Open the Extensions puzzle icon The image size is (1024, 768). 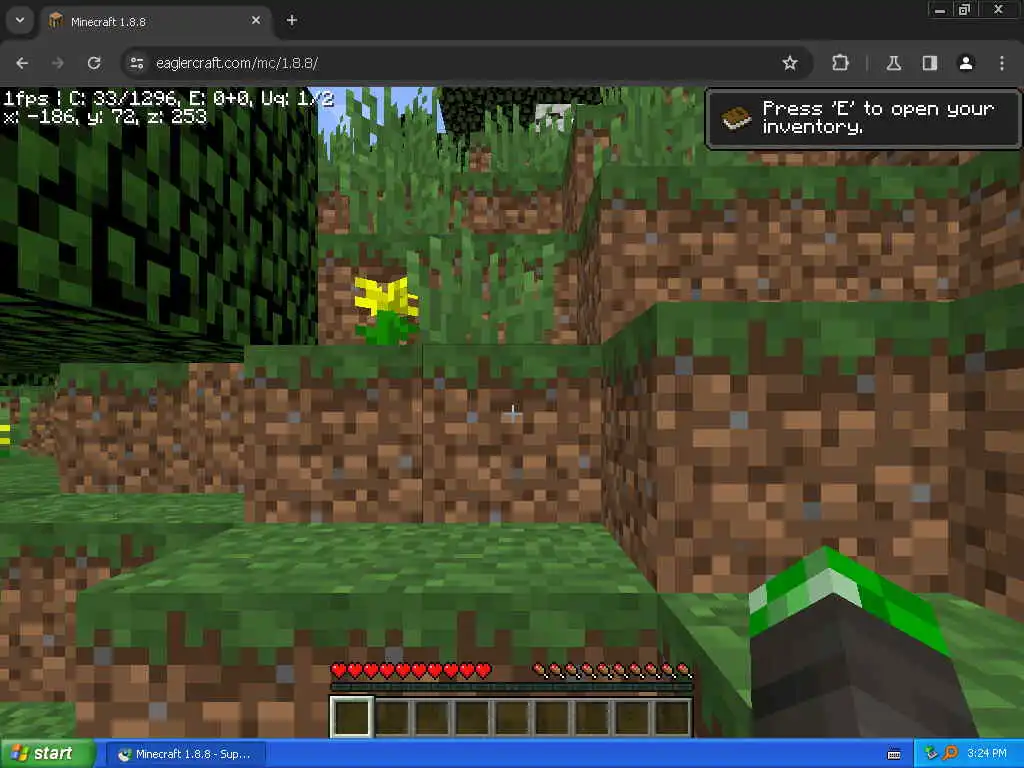[x=840, y=63]
